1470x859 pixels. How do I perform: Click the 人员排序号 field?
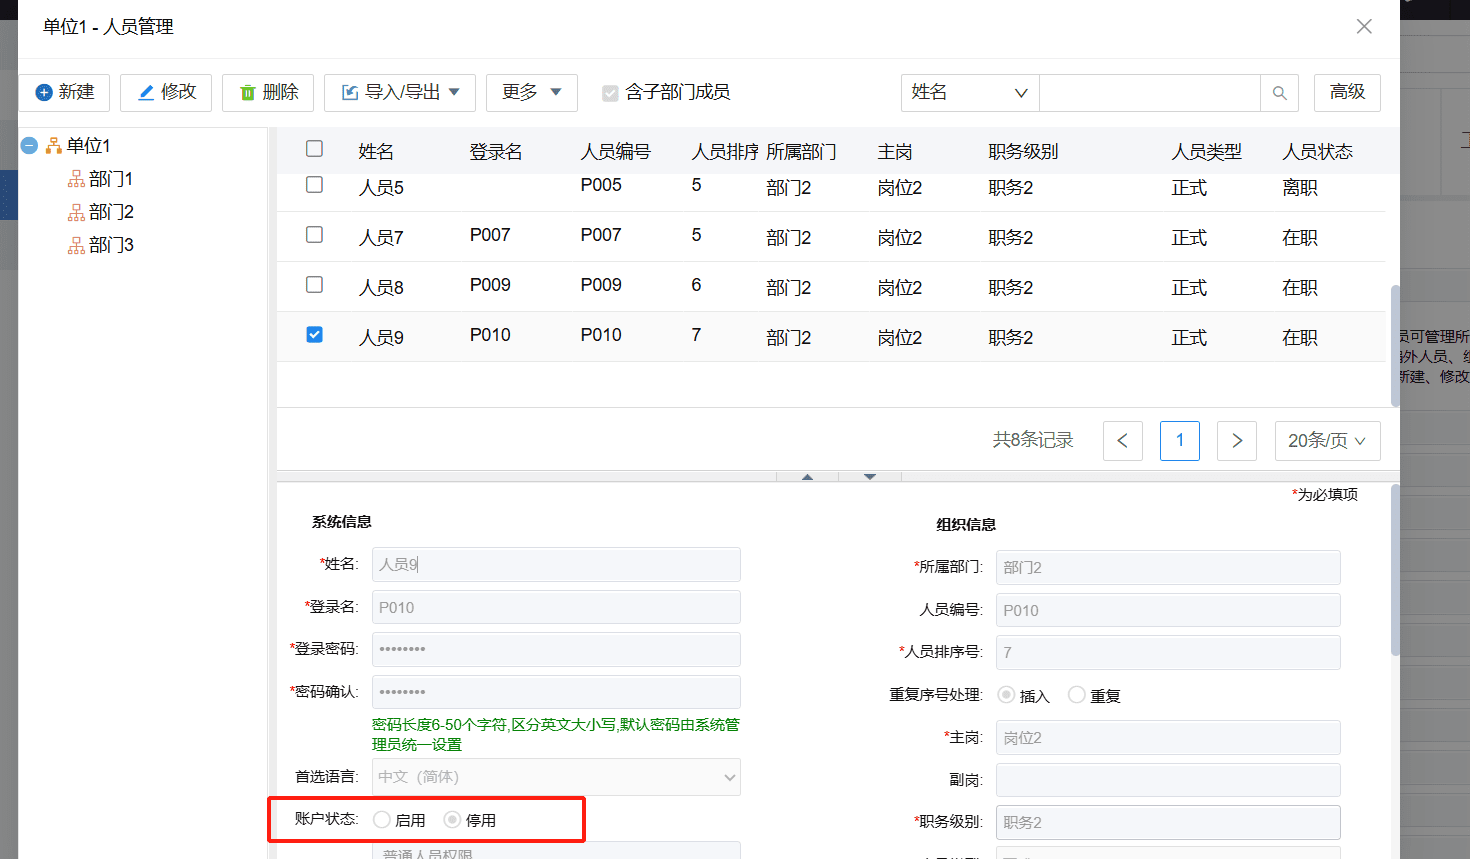1168,652
